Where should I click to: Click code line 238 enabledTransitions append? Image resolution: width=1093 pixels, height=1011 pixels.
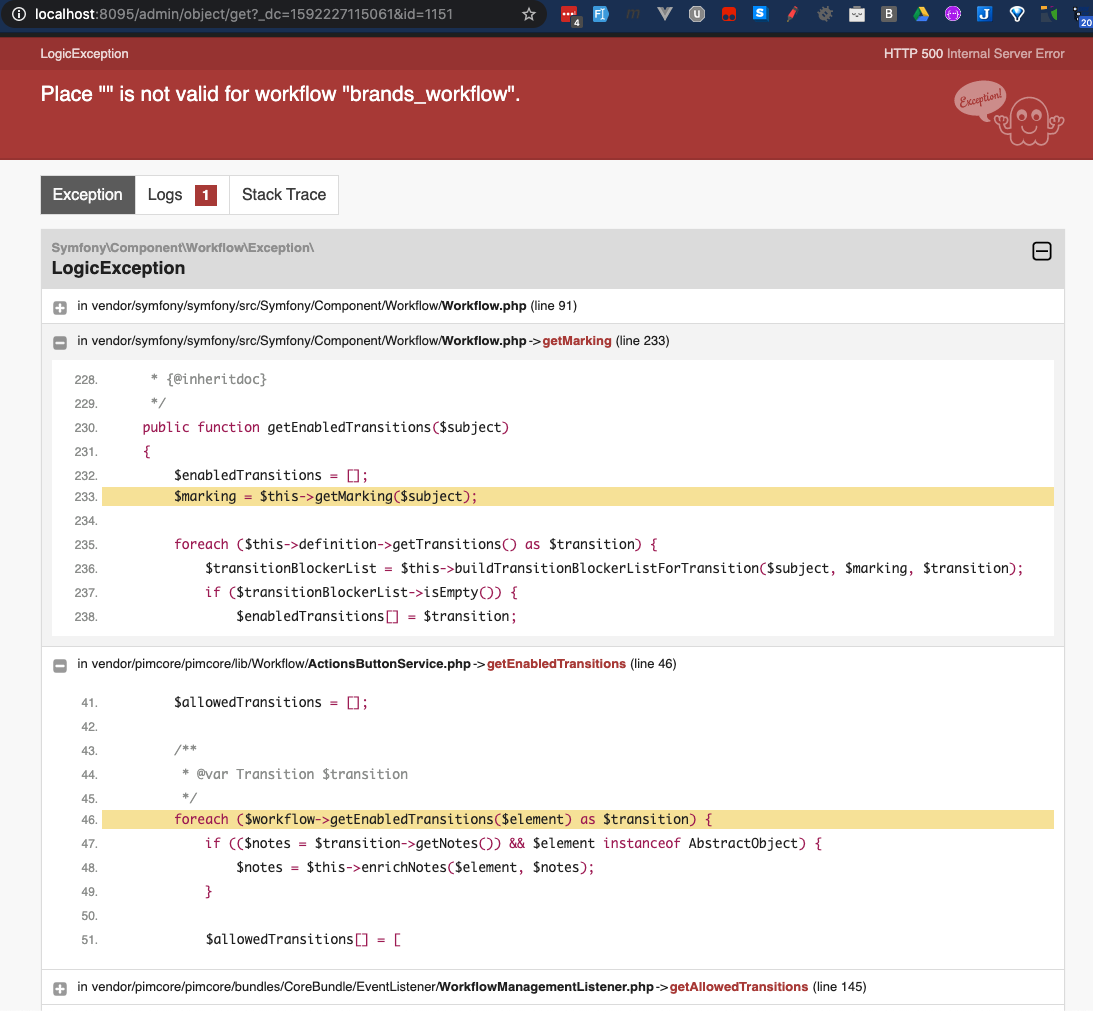click(376, 616)
